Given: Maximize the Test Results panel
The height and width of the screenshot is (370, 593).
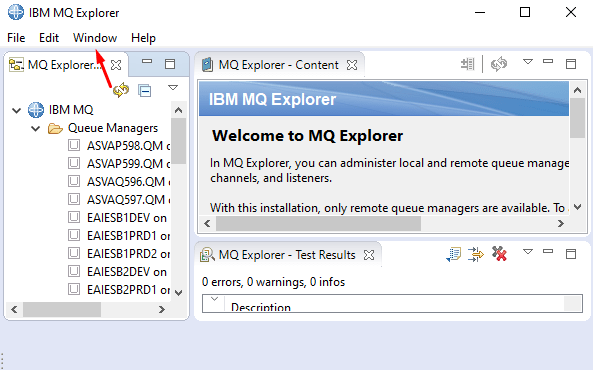Looking at the screenshot, I should tap(571, 253).
